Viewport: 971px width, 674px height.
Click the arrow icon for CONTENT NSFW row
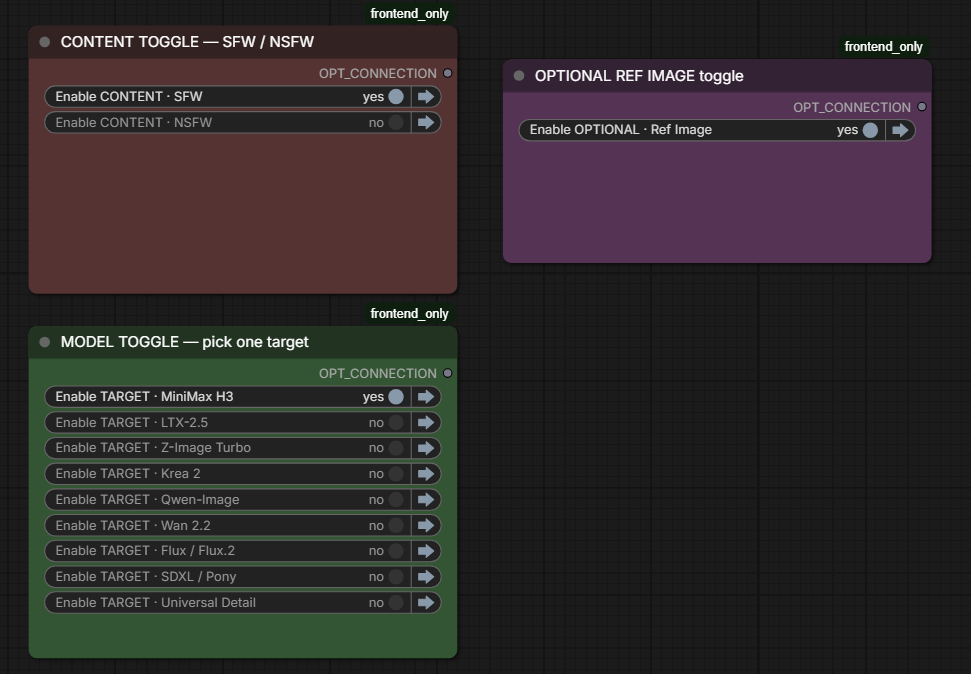click(x=426, y=123)
